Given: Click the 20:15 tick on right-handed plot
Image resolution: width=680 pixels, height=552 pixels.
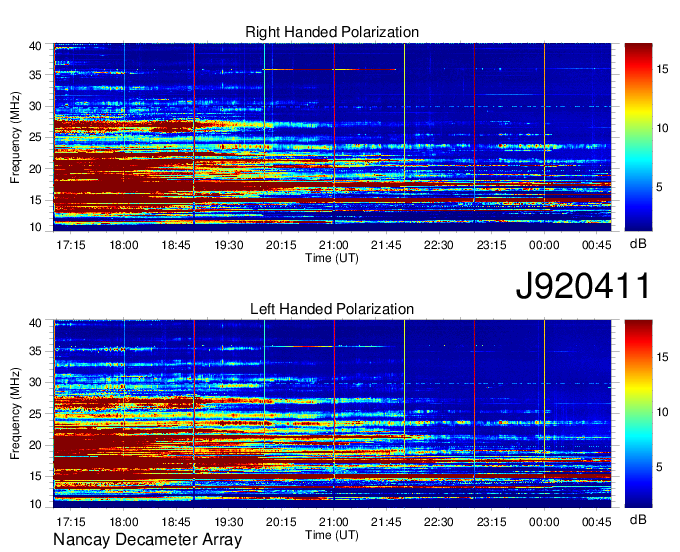Looking at the screenshot, I should coord(281,245).
